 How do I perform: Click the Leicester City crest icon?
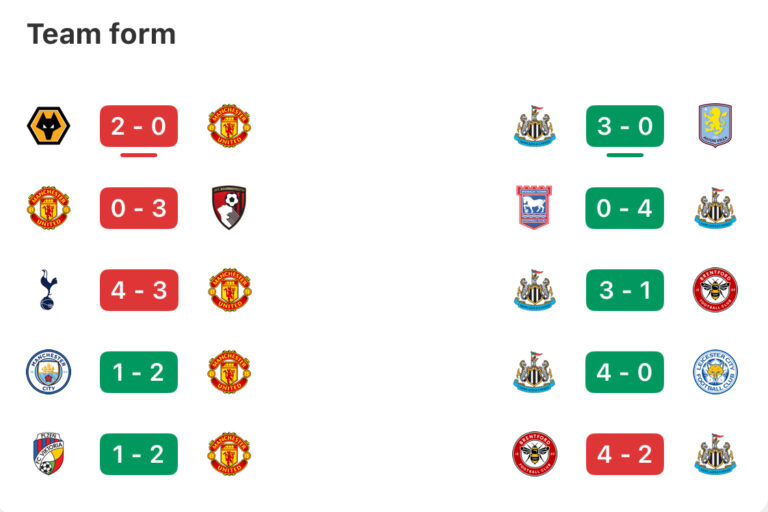(715, 372)
